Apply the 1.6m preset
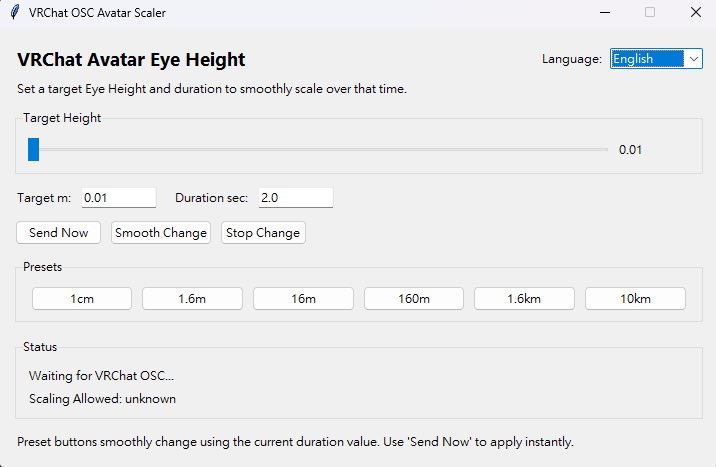This screenshot has height=467, width=716. pos(192,299)
